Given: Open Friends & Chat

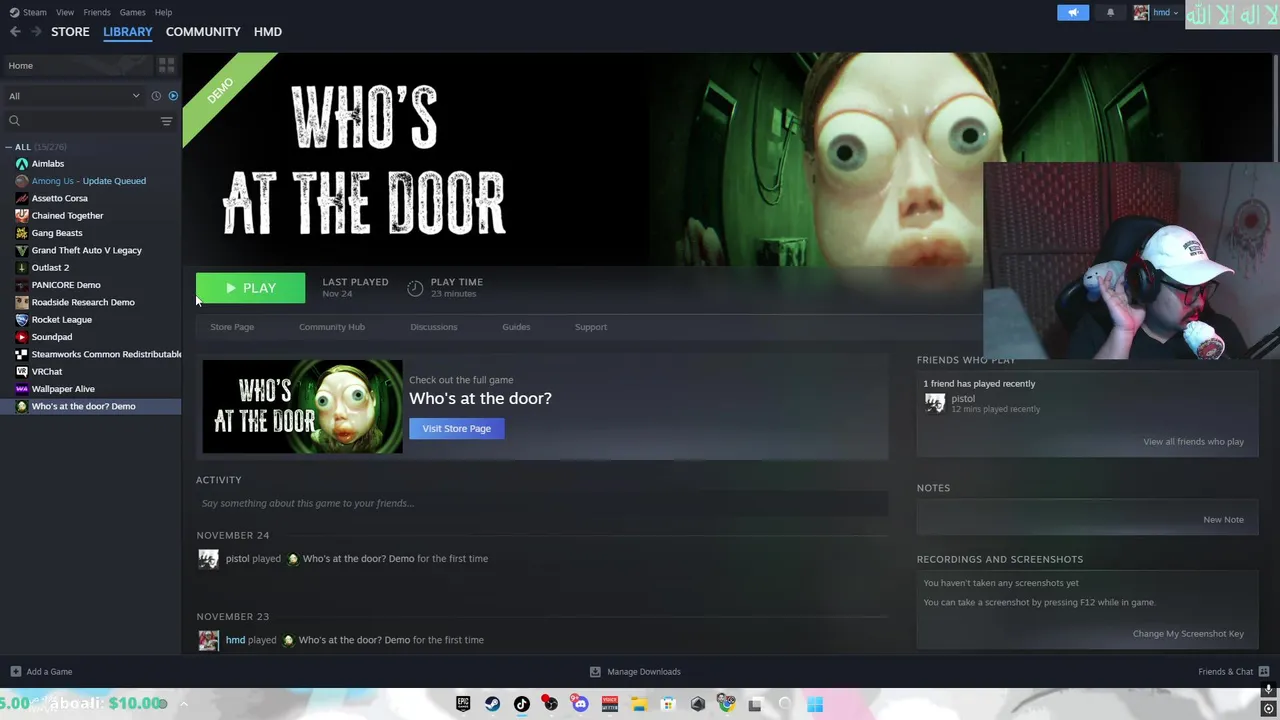Looking at the screenshot, I should pos(1234,672).
